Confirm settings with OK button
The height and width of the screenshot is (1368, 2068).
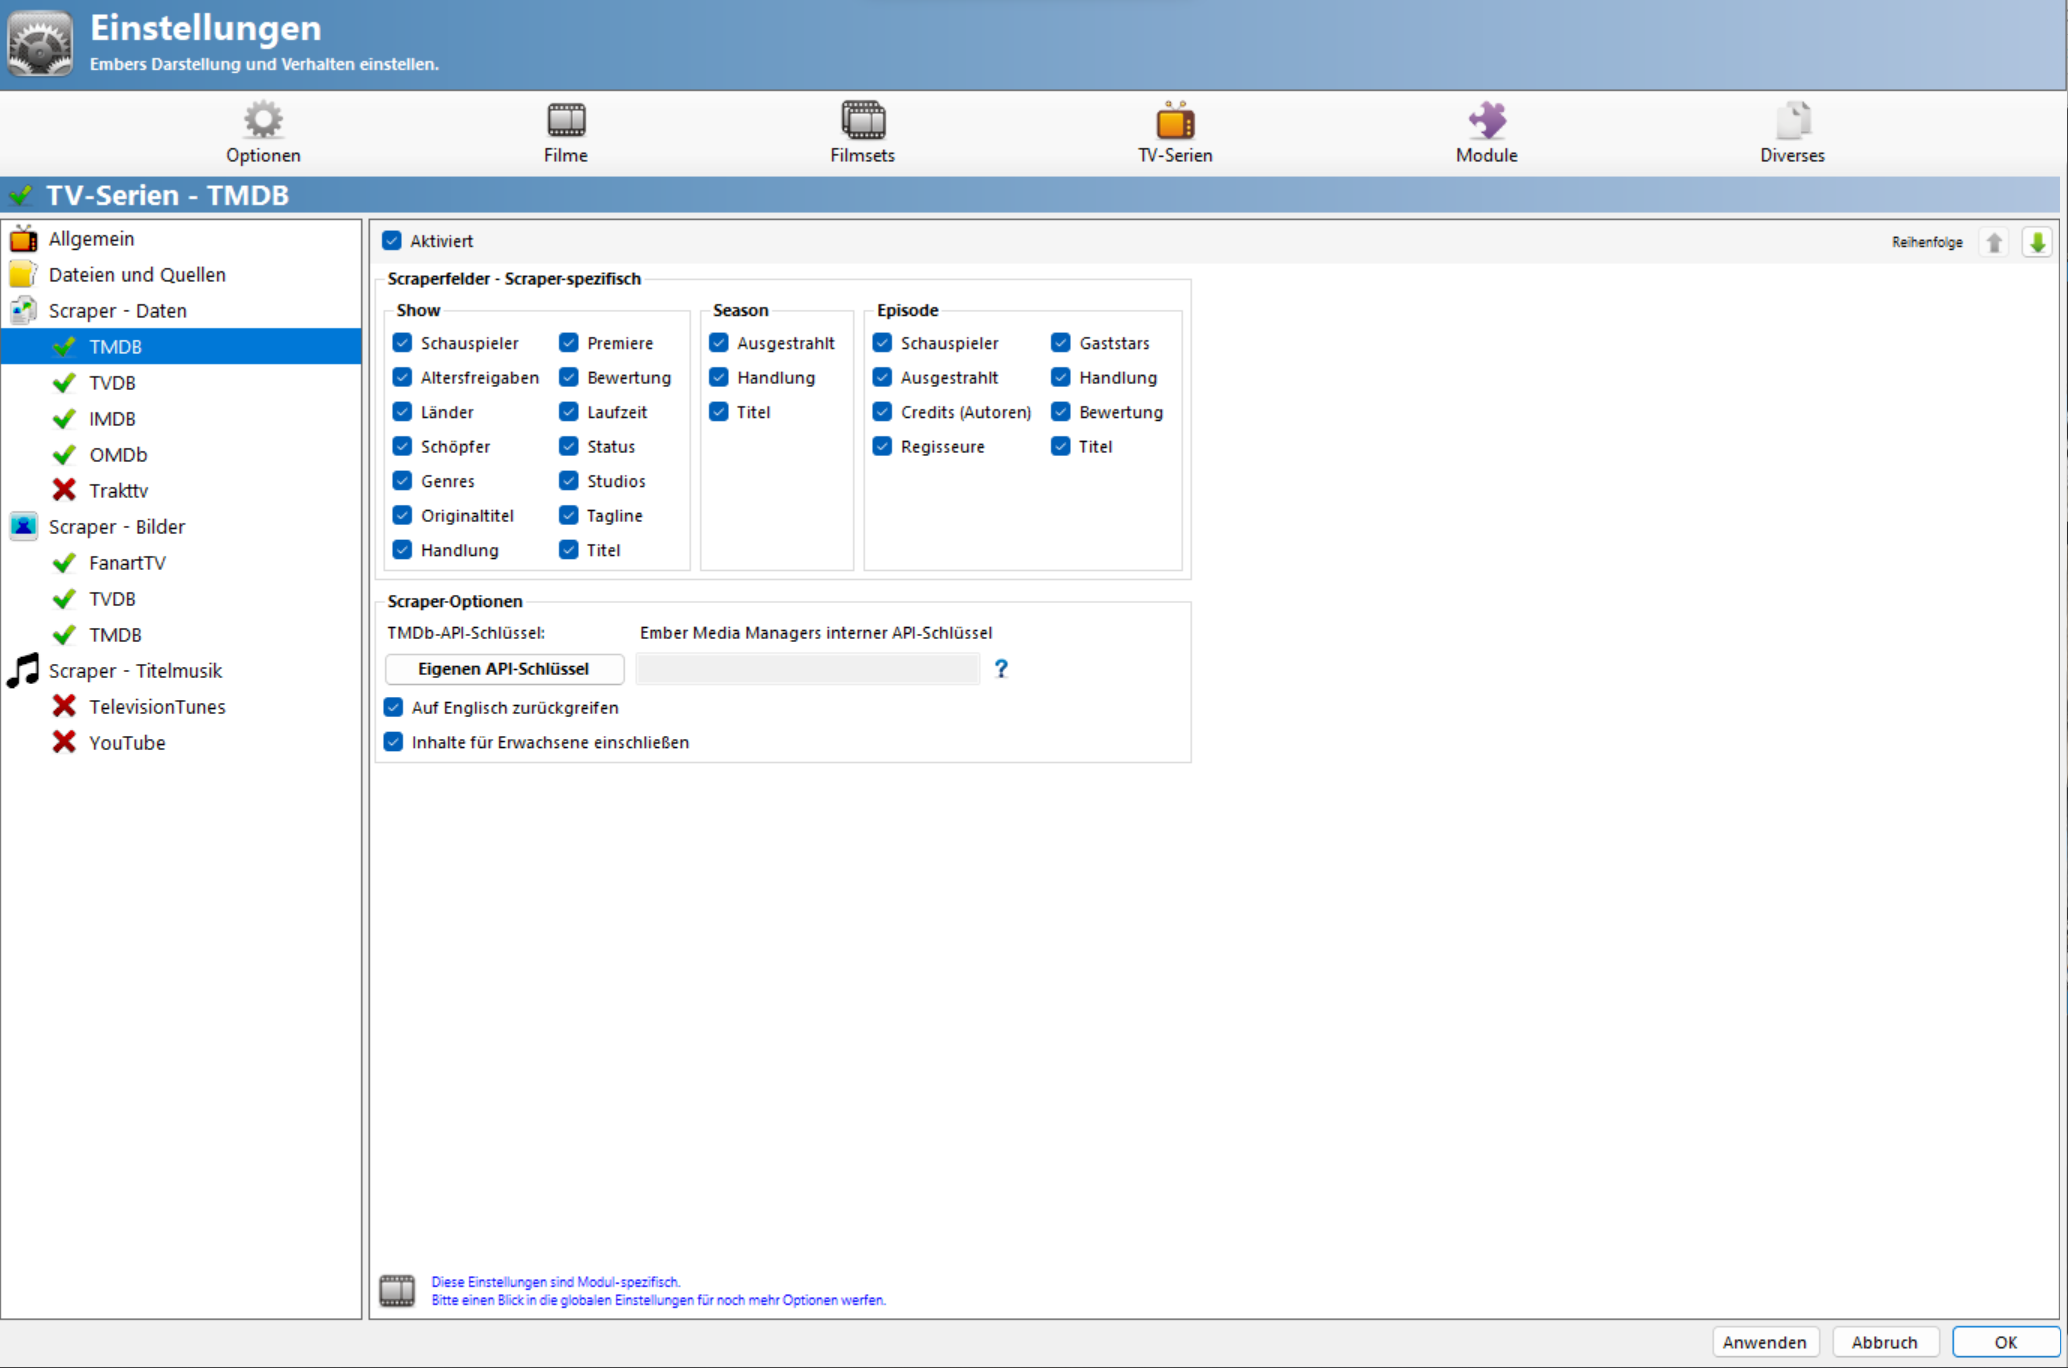click(x=2006, y=1342)
